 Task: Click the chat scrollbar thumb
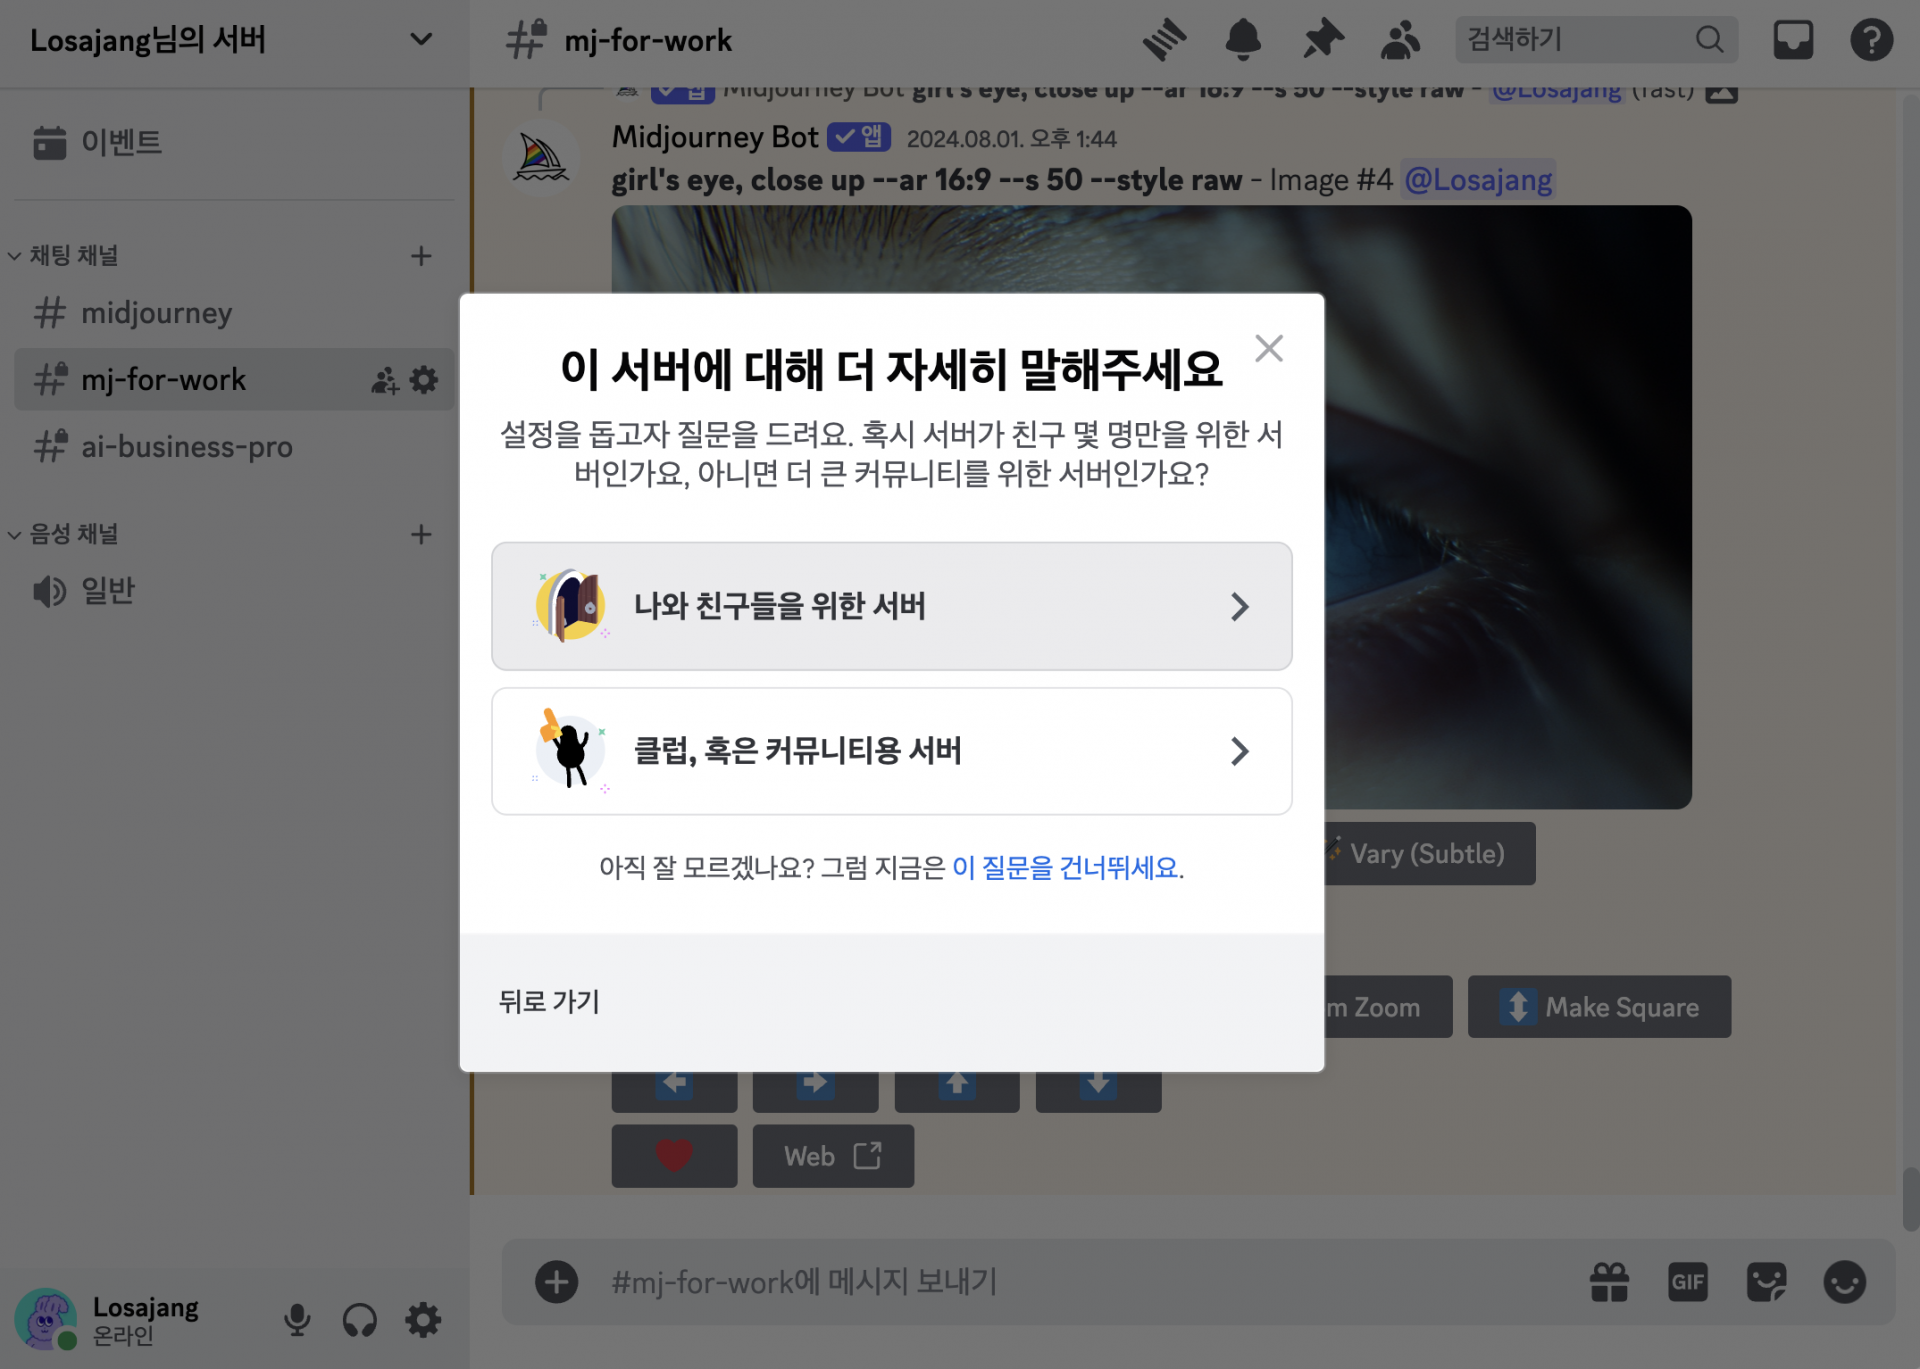pyautogui.click(x=1910, y=1198)
